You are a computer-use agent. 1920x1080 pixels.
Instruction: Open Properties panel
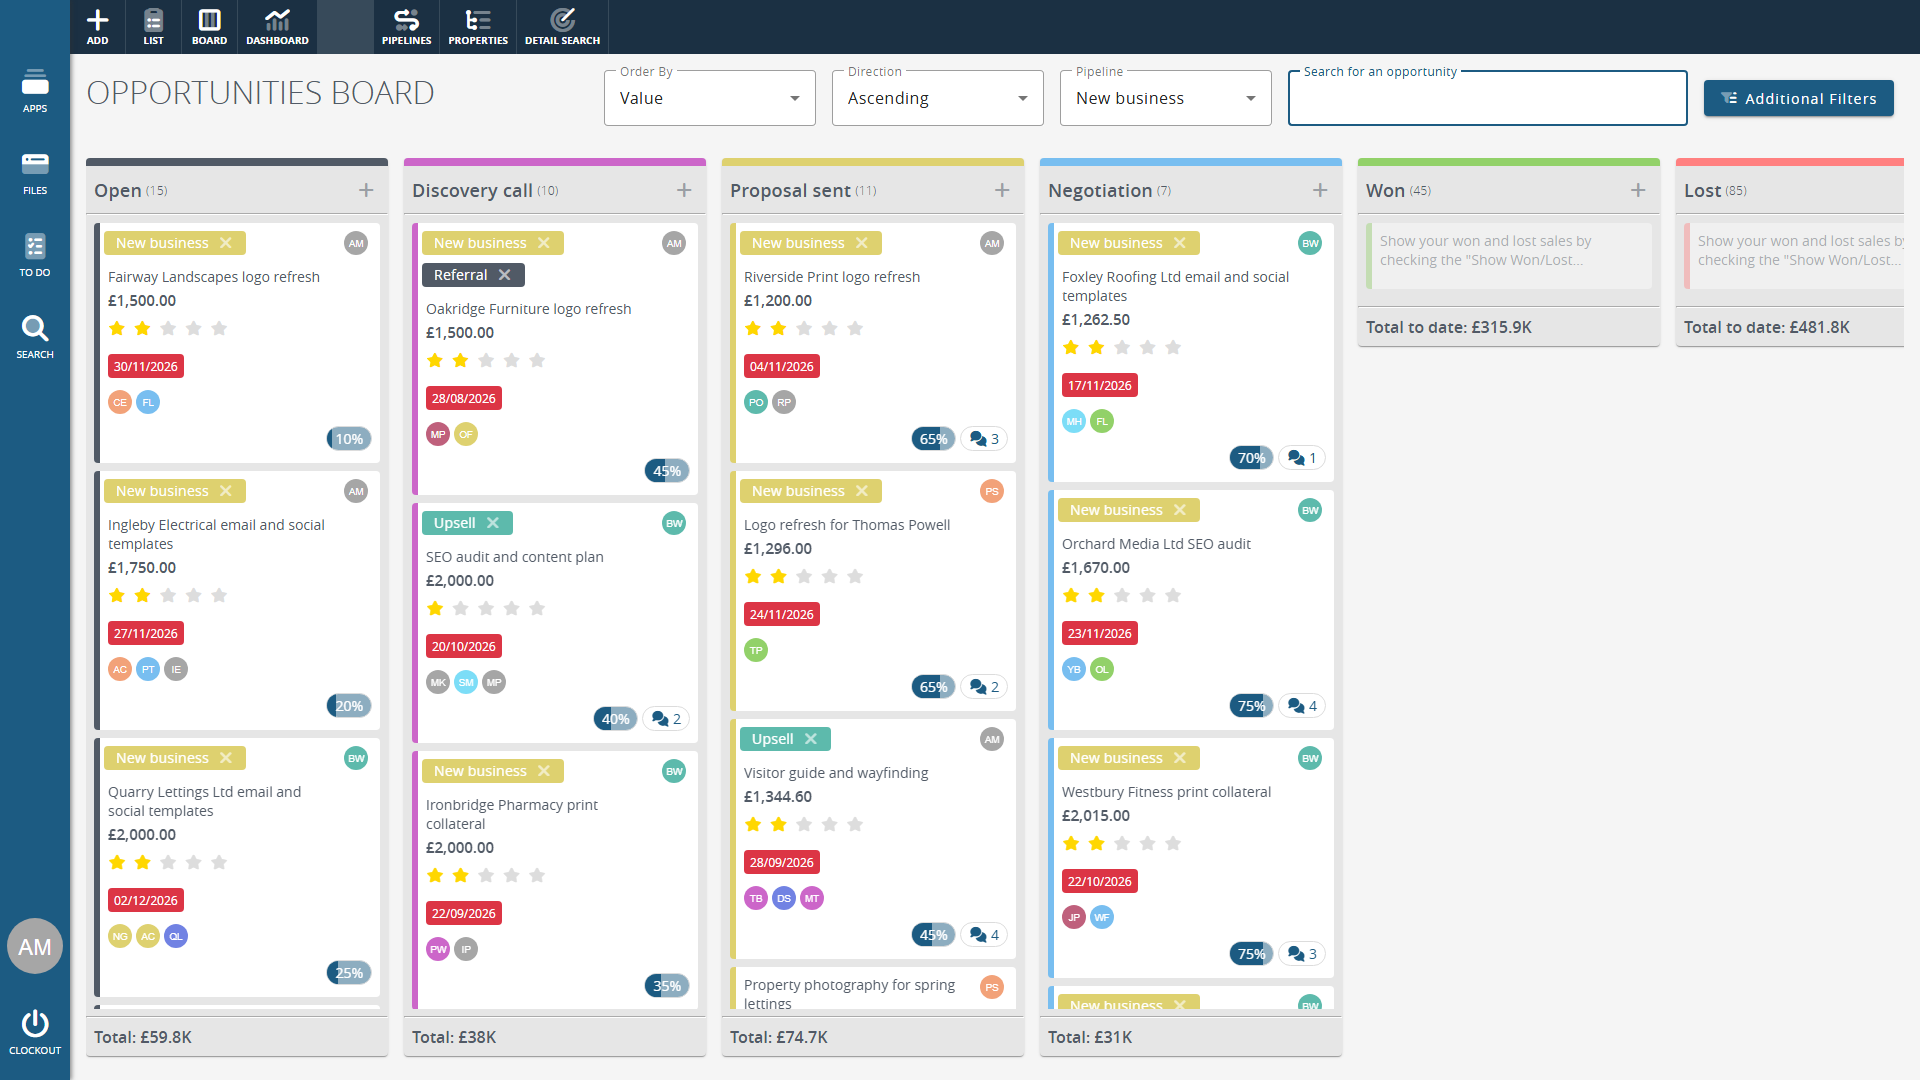(478, 26)
